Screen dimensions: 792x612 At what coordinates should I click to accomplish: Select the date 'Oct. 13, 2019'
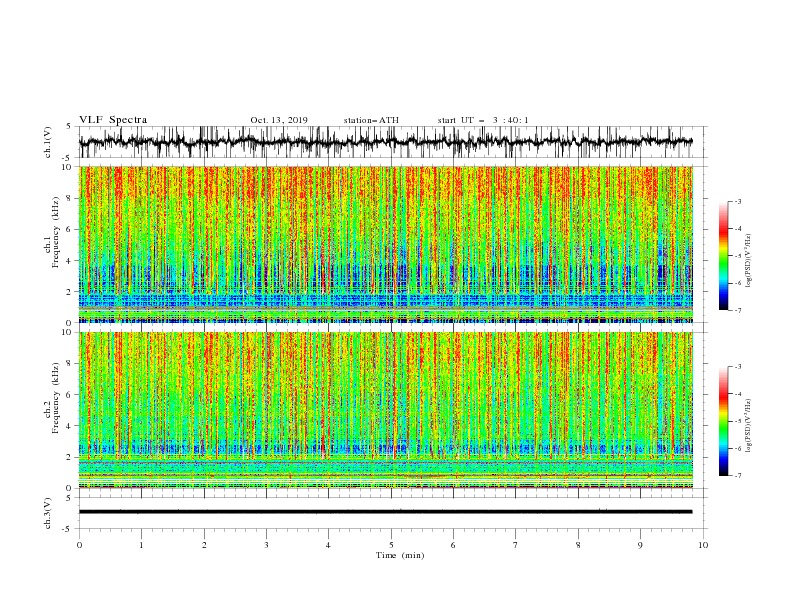click(279, 120)
